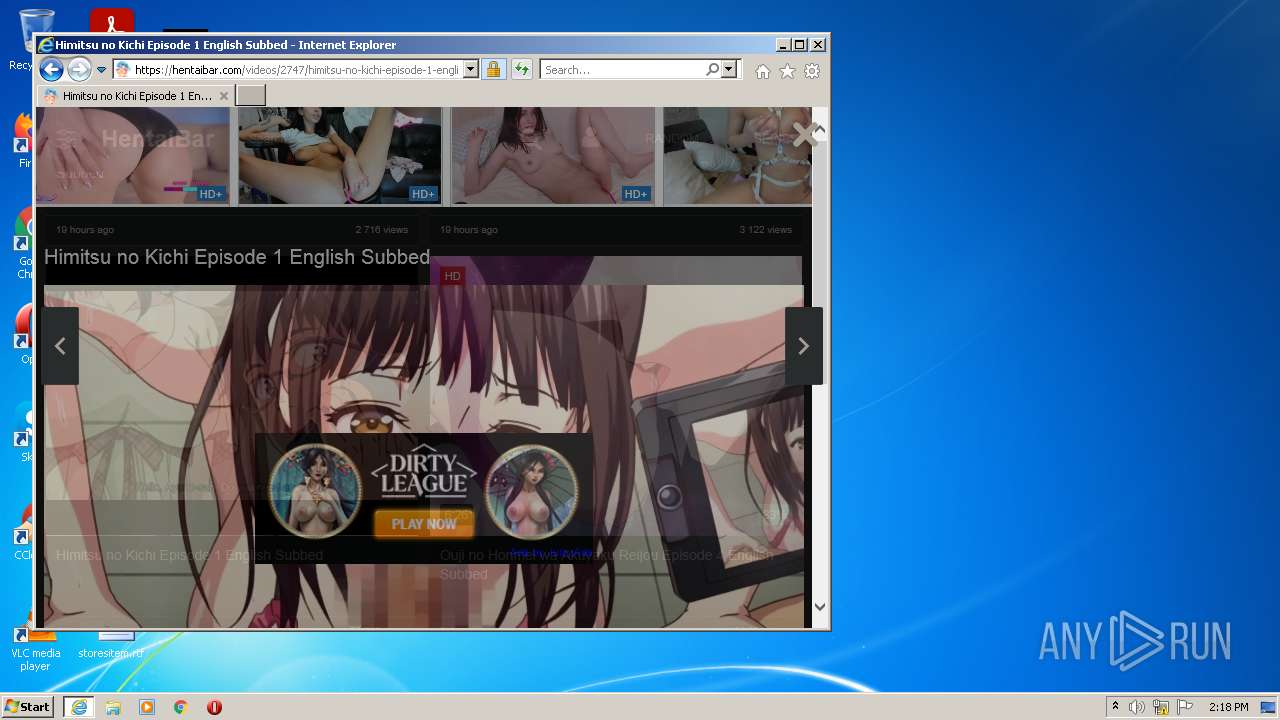Viewport: 1280px width, 720px height.
Task: Go to the Home page icon
Action: pos(763,71)
